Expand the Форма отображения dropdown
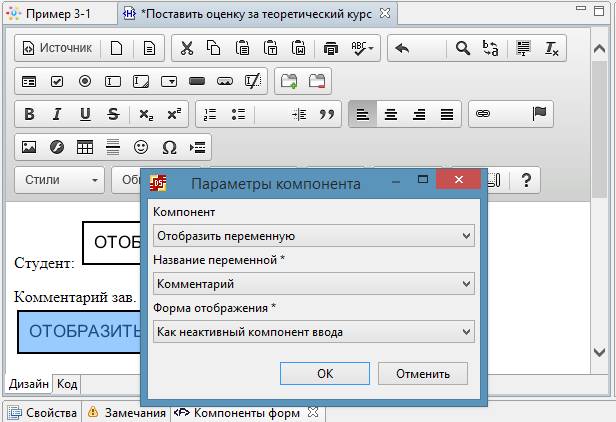This screenshot has height=422, width=616. pyautogui.click(x=314, y=332)
